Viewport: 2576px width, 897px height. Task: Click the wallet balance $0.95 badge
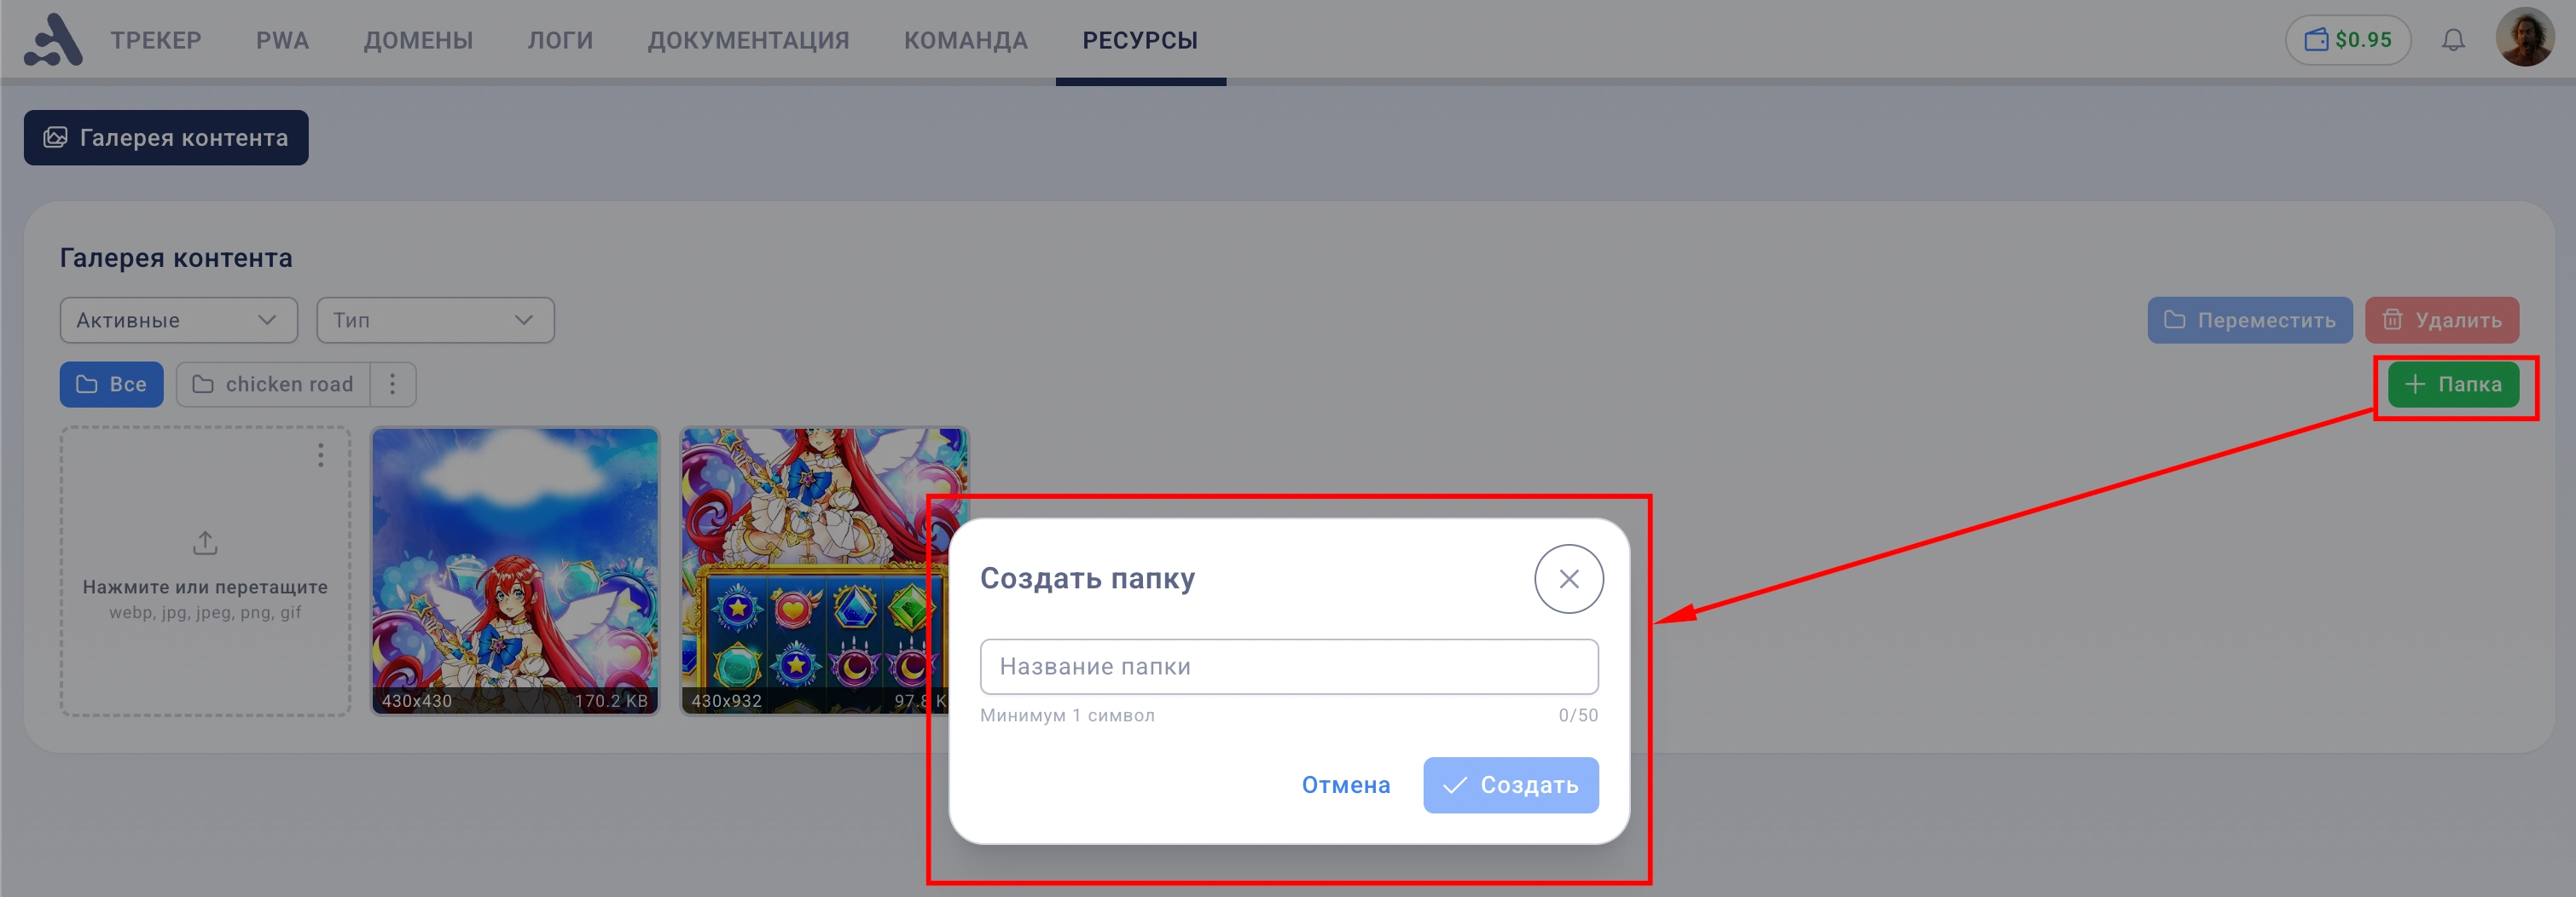point(2347,40)
